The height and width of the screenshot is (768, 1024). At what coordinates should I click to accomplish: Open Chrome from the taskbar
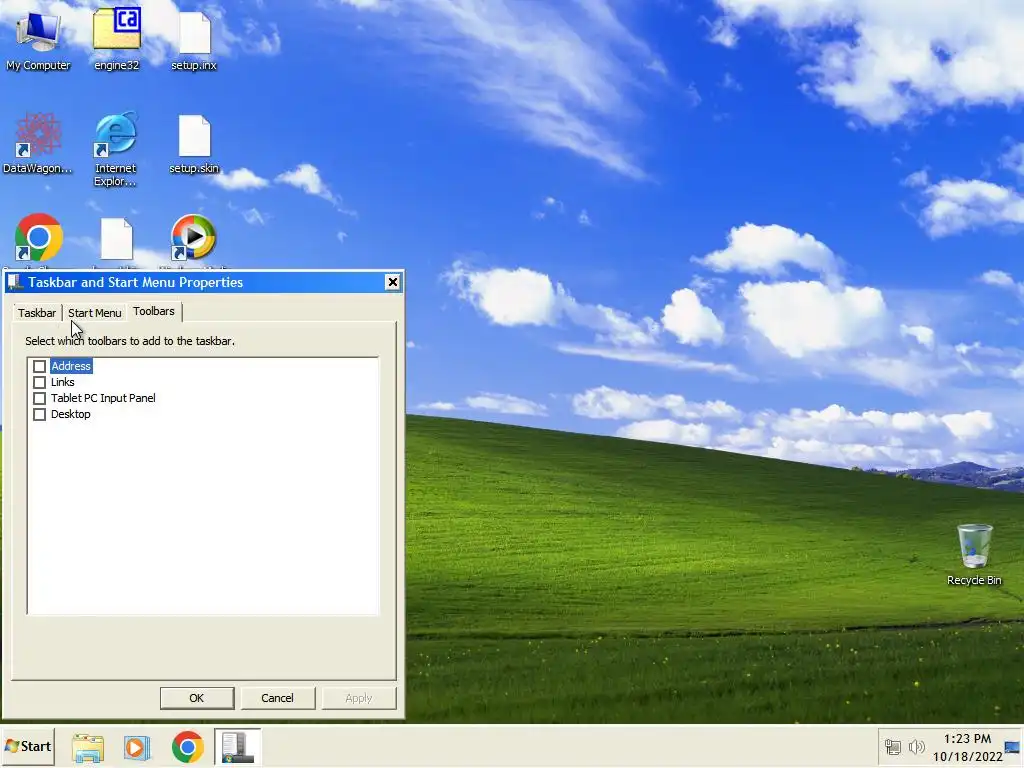coord(187,747)
